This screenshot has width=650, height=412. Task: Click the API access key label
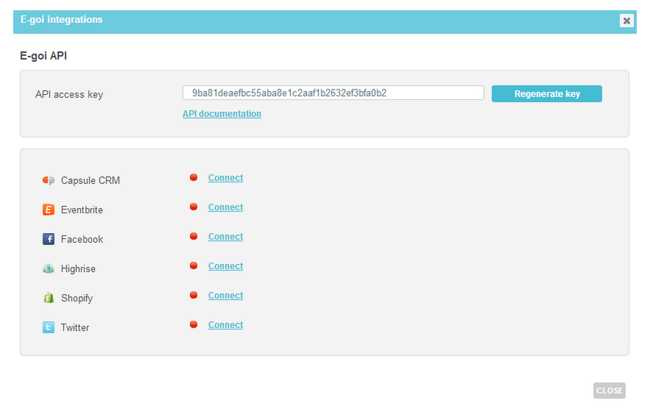point(69,95)
